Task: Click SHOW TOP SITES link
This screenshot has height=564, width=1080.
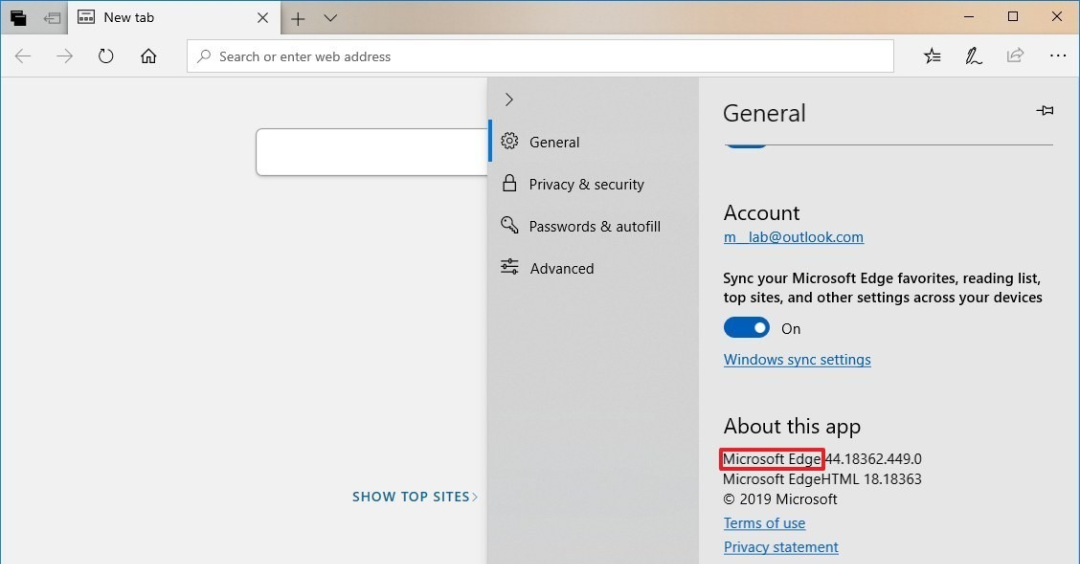Action: pos(415,497)
